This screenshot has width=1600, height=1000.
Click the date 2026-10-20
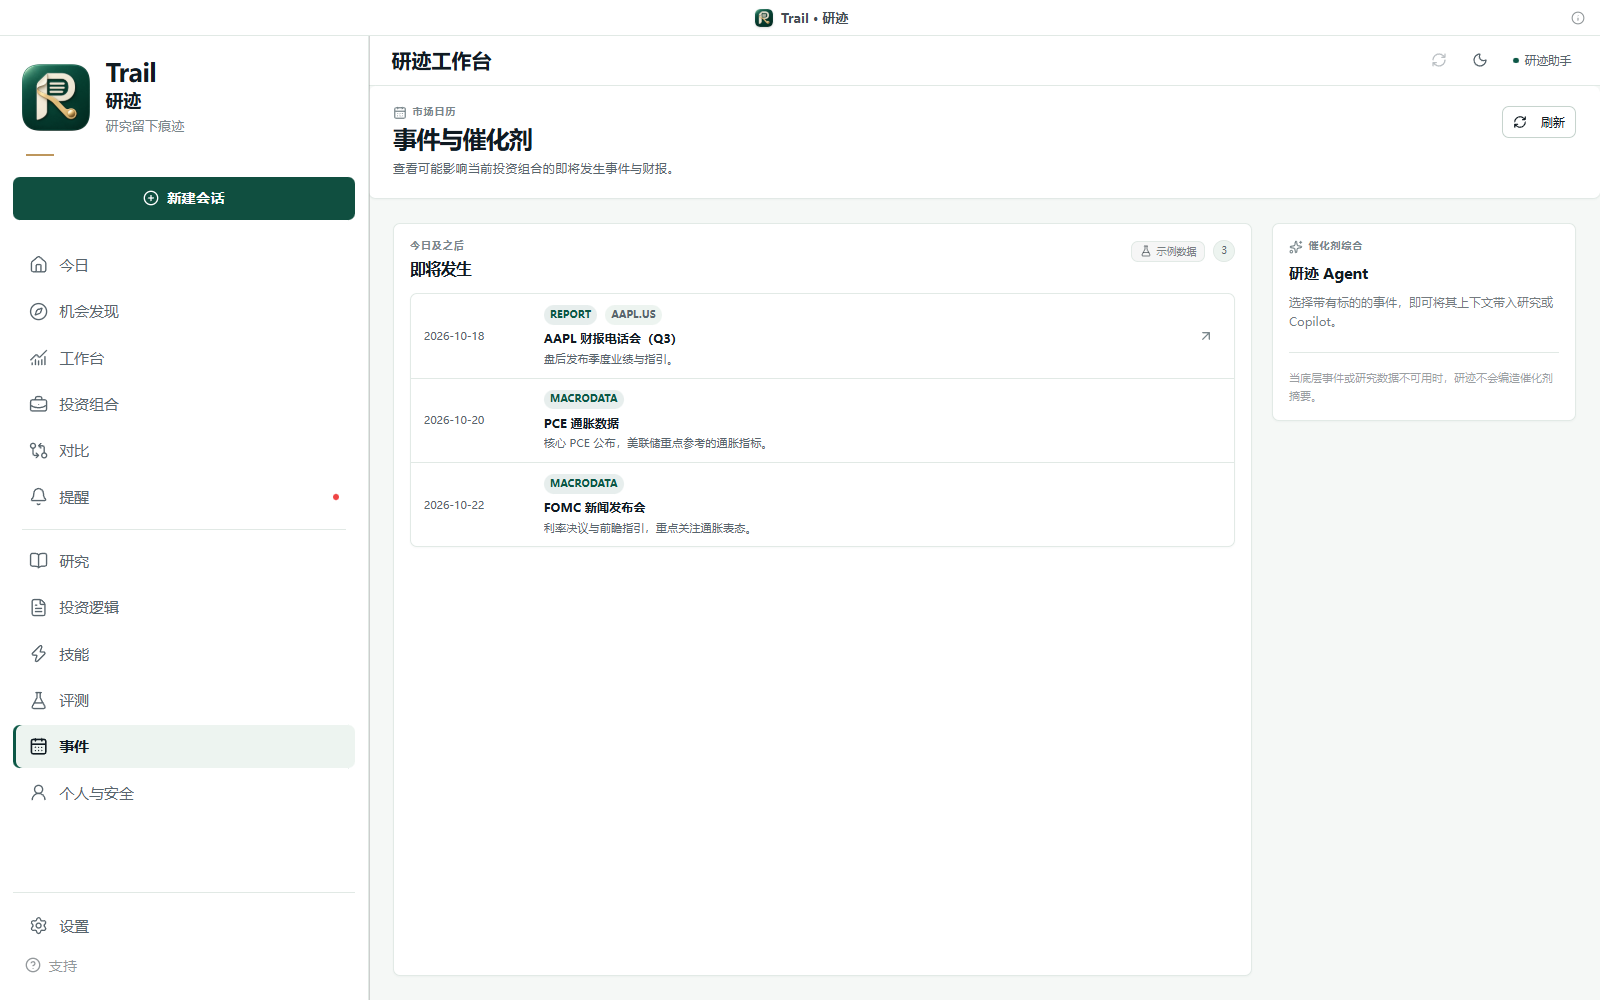click(454, 420)
